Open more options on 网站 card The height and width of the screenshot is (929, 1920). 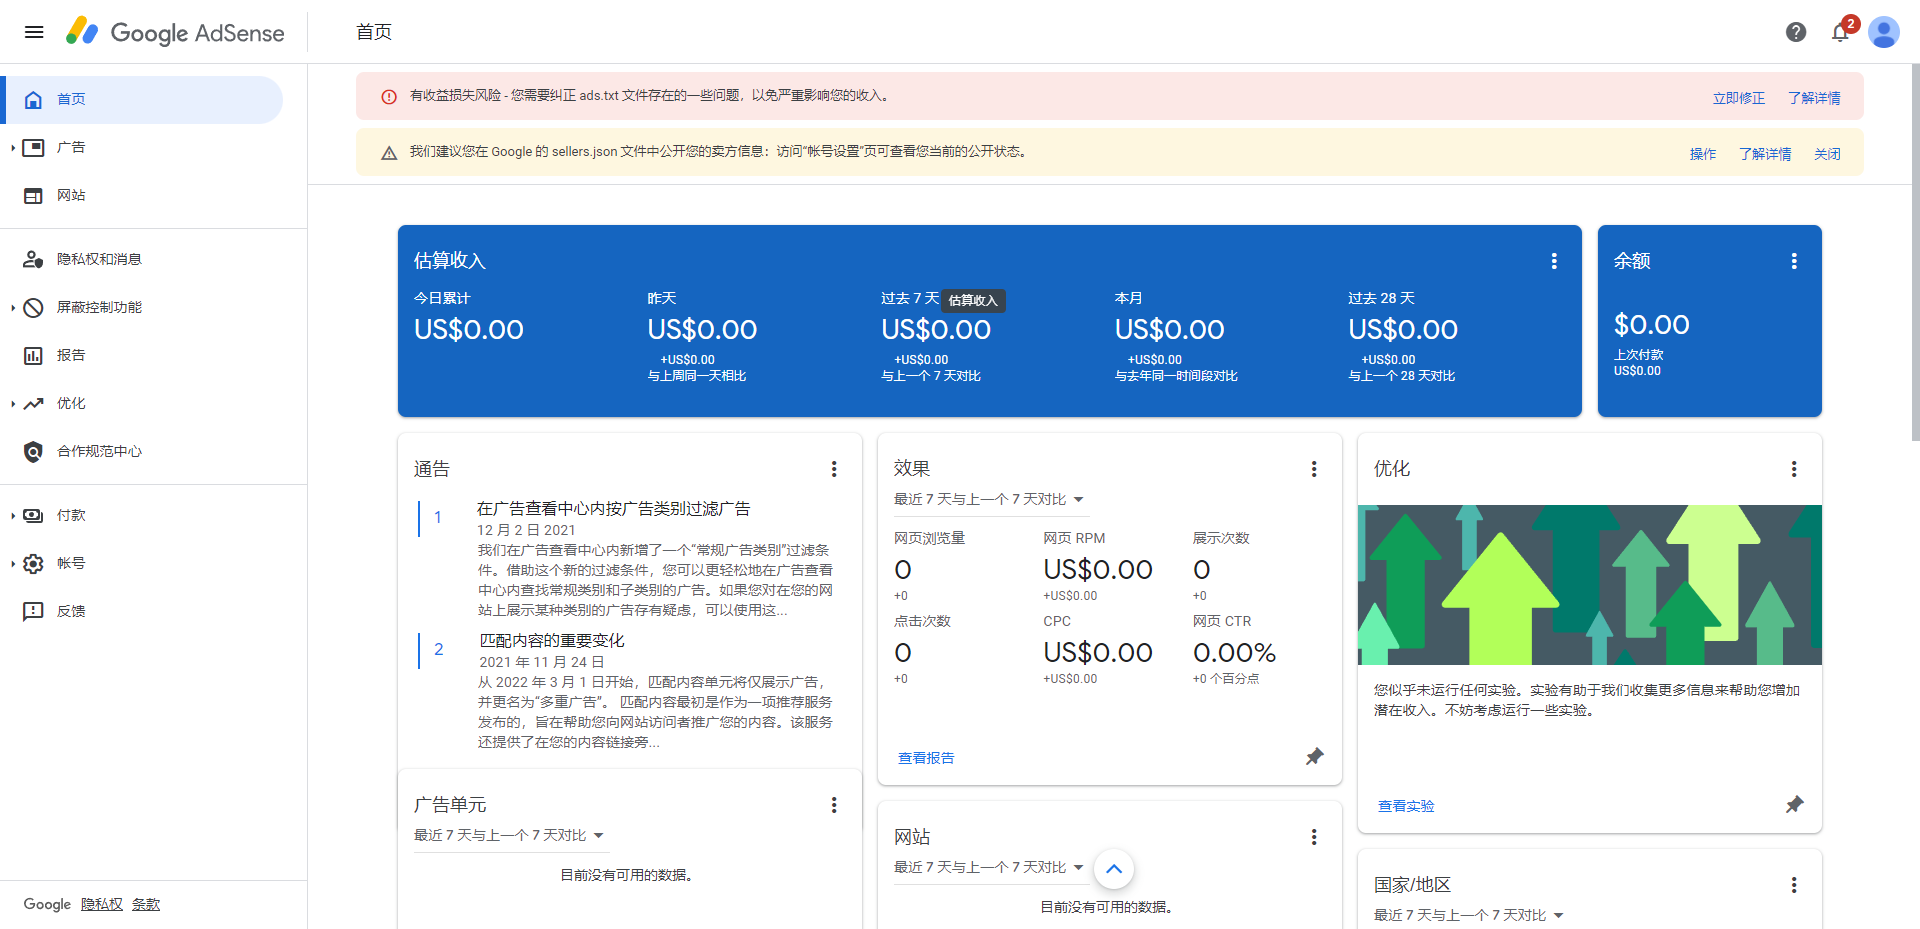1314,837
